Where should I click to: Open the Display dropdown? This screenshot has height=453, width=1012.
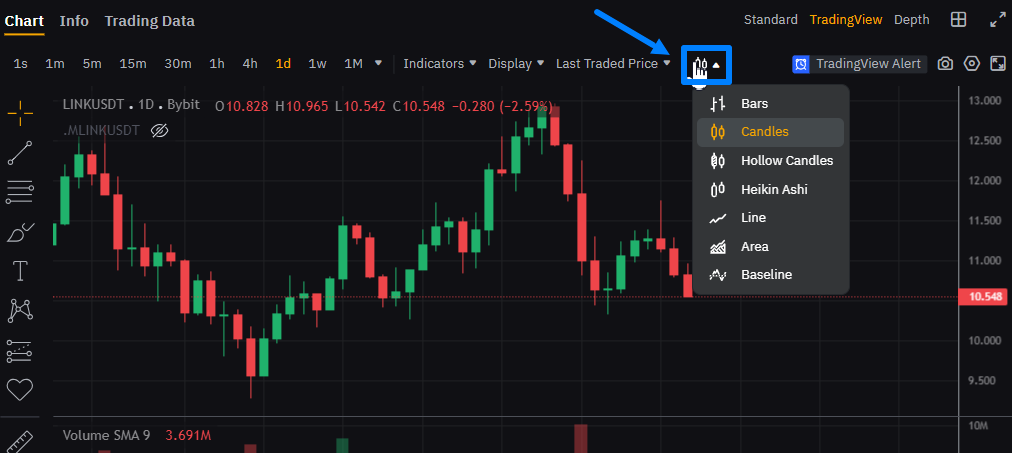(515, 64)
